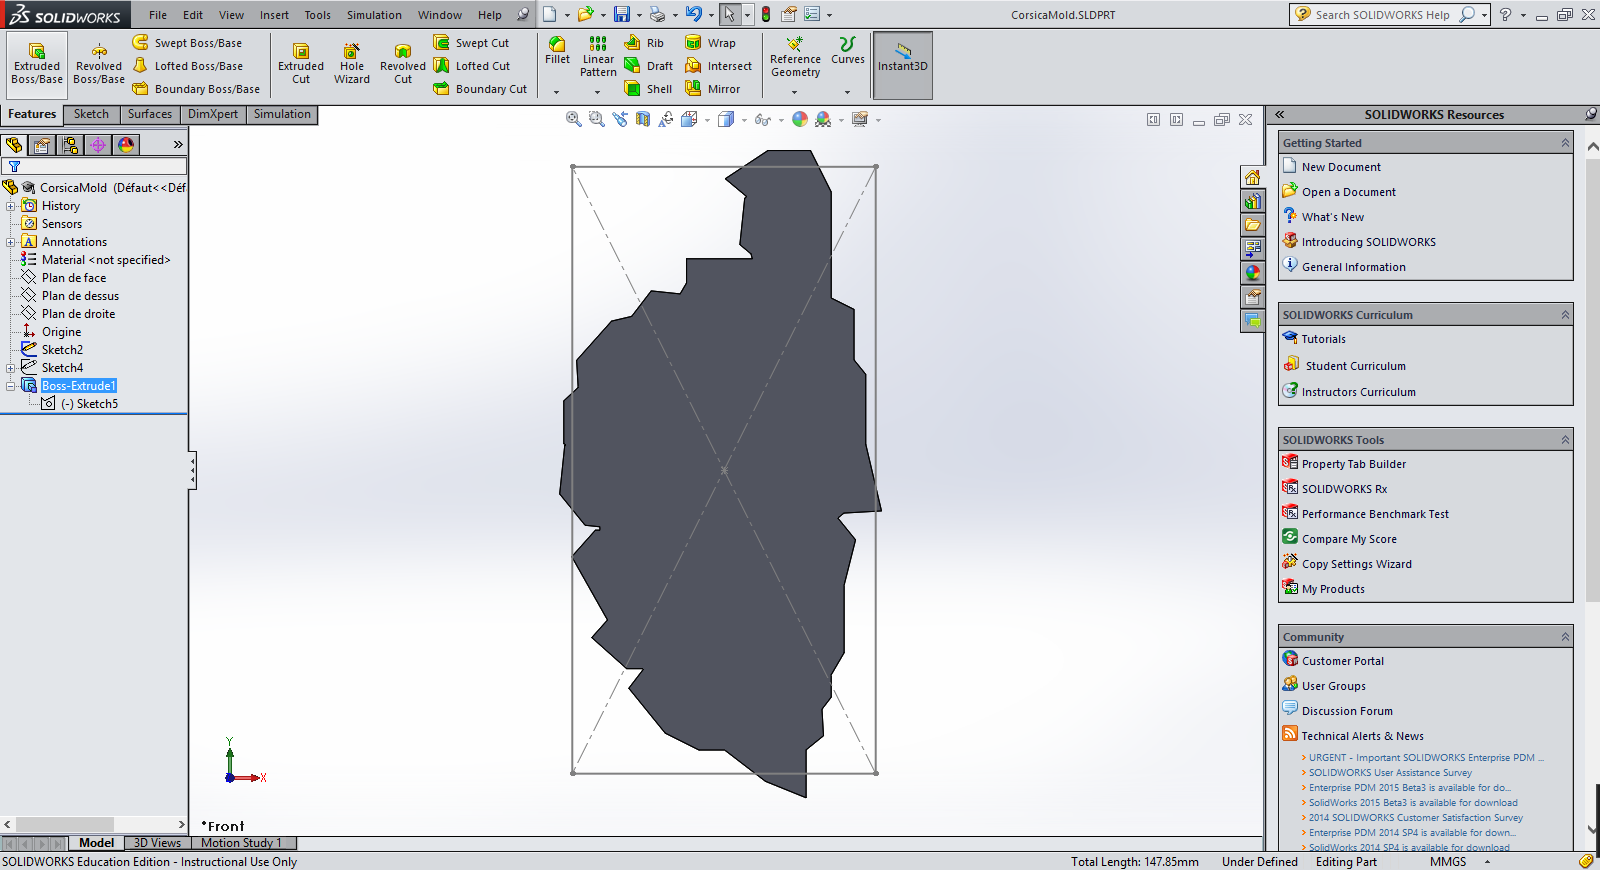Expand the Annotations tree node

11,242
